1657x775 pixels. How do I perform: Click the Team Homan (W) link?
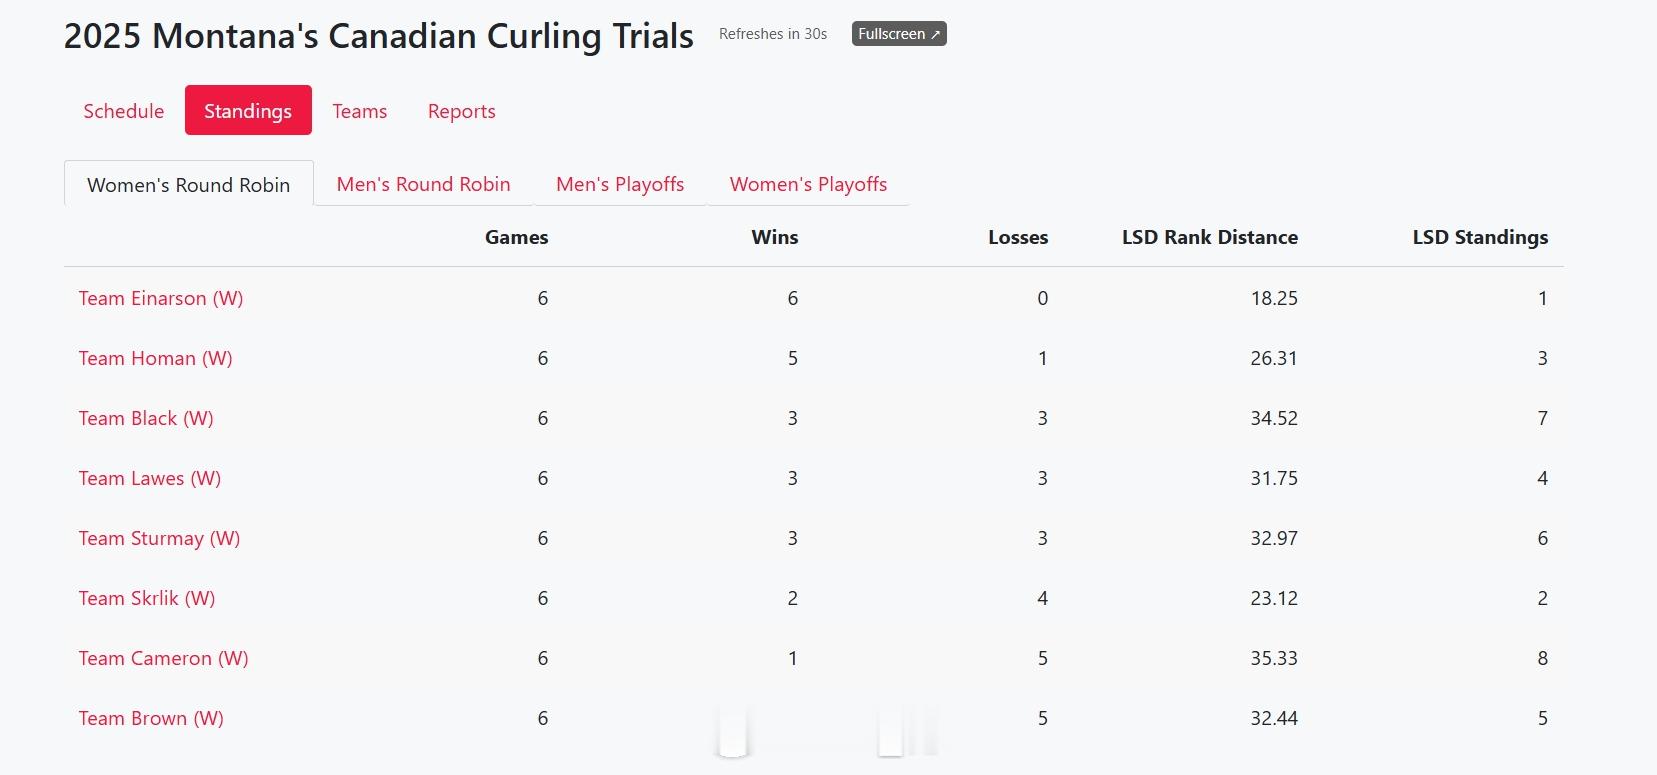pyautogui.click(x=155, y=358)
